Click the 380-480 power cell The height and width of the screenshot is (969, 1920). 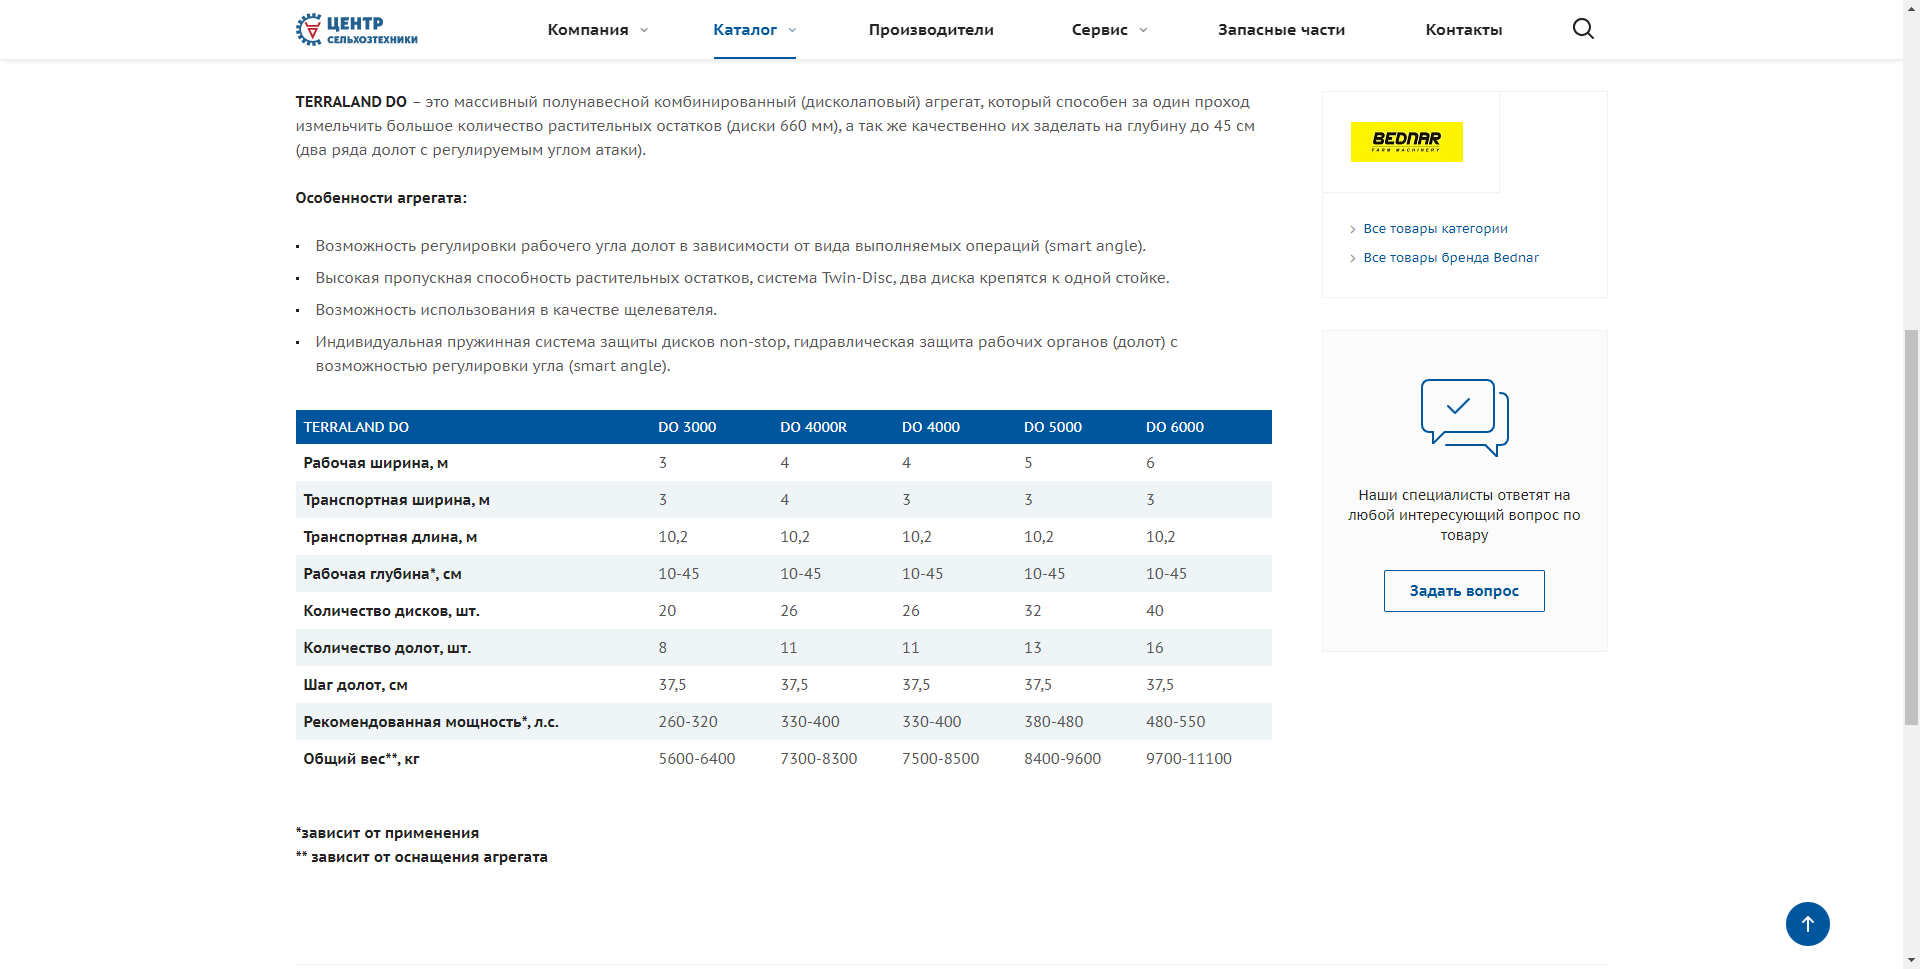pos(1054,722)
